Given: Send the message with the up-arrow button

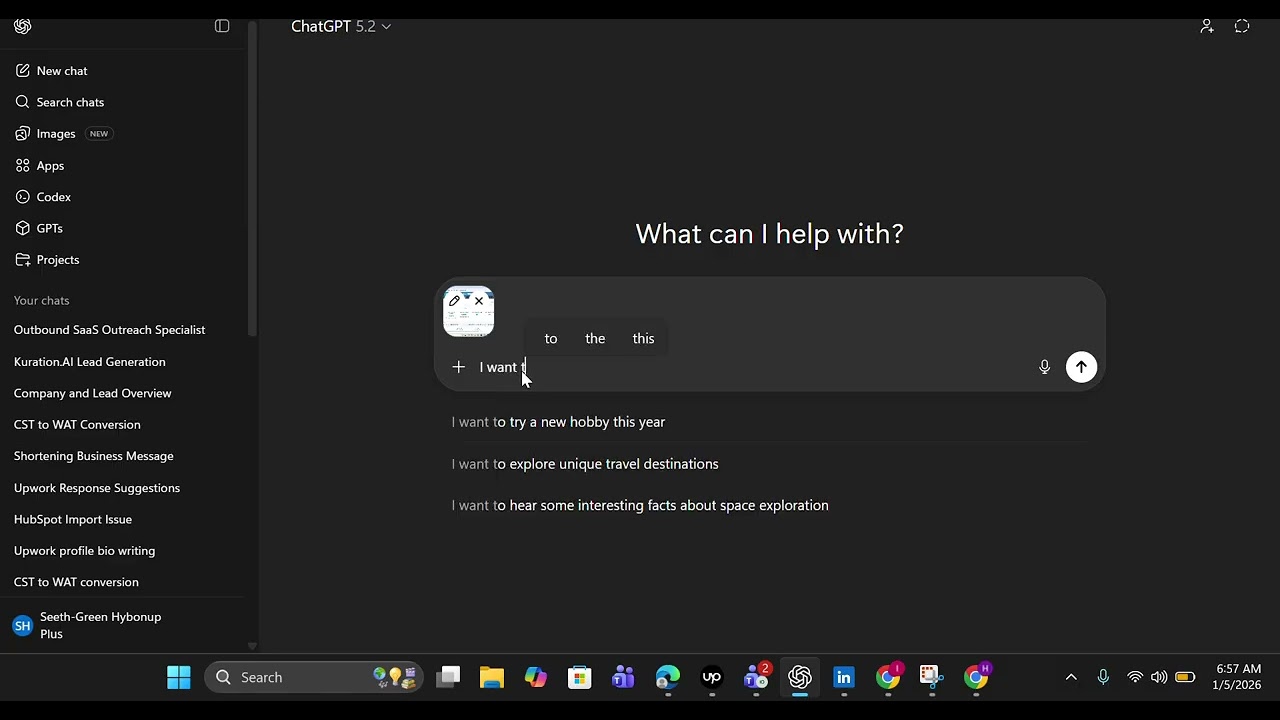Looking at the screenshot, I should click(1081, 367).
